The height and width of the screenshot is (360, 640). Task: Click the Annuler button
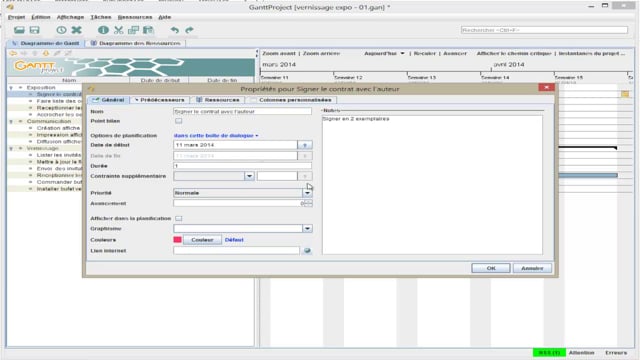(x=532, y=268)
